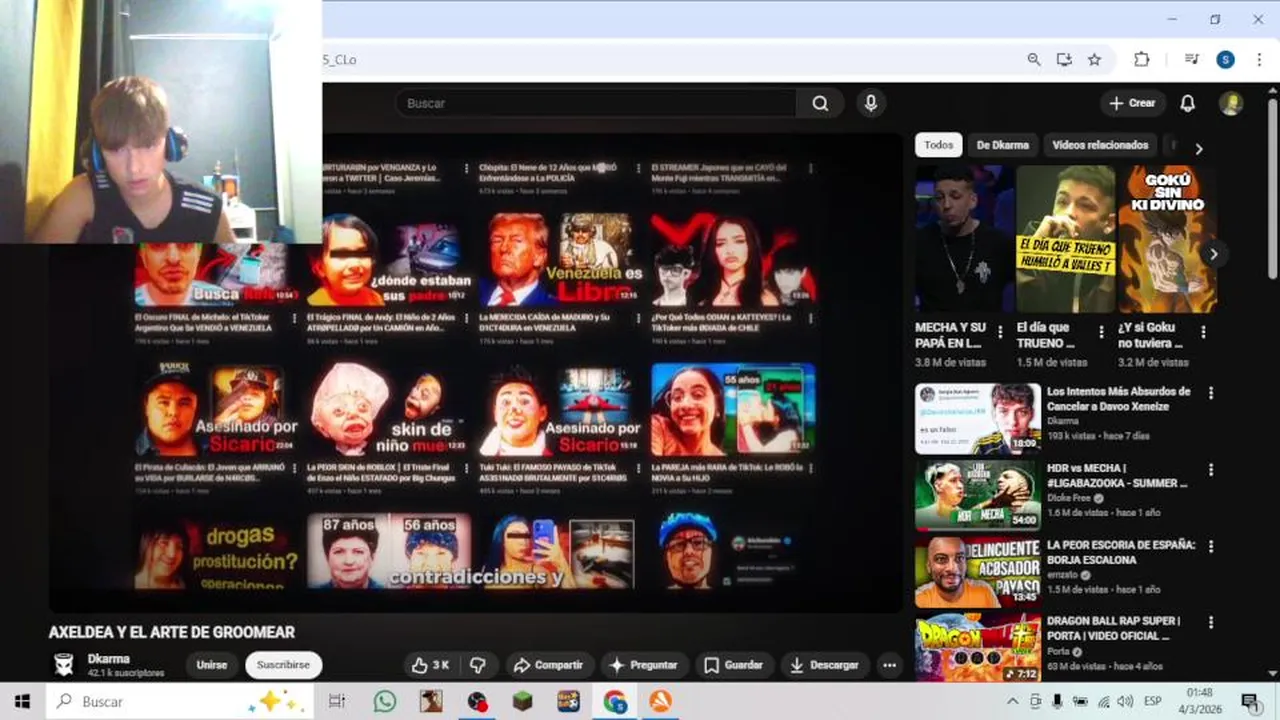Open options for LA PEOR ESCORIA DE ESPAÑA video
The width and height of the screenshot is (1280, 720).
[x=1210, y=547]
